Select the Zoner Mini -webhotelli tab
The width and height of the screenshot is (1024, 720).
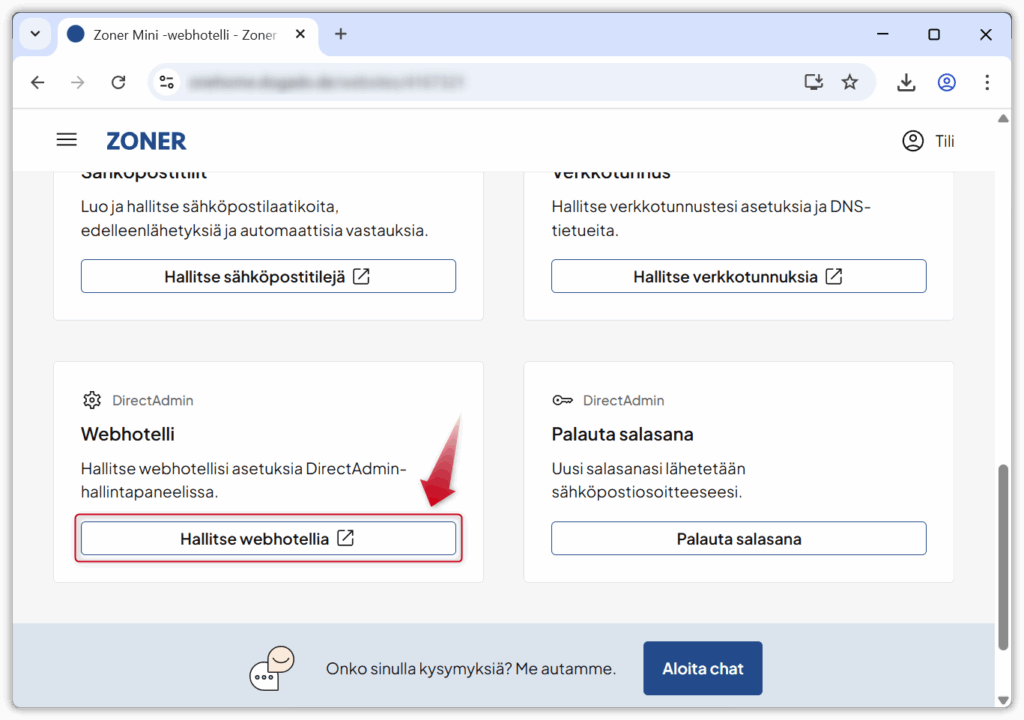click(x=180, y=34)
